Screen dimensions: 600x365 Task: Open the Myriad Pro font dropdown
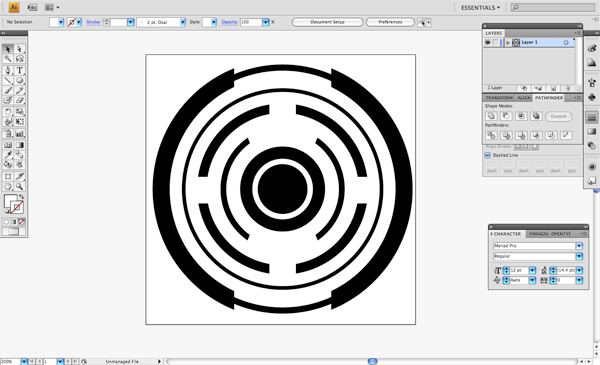pyautogui.click(x=579, y=246)
